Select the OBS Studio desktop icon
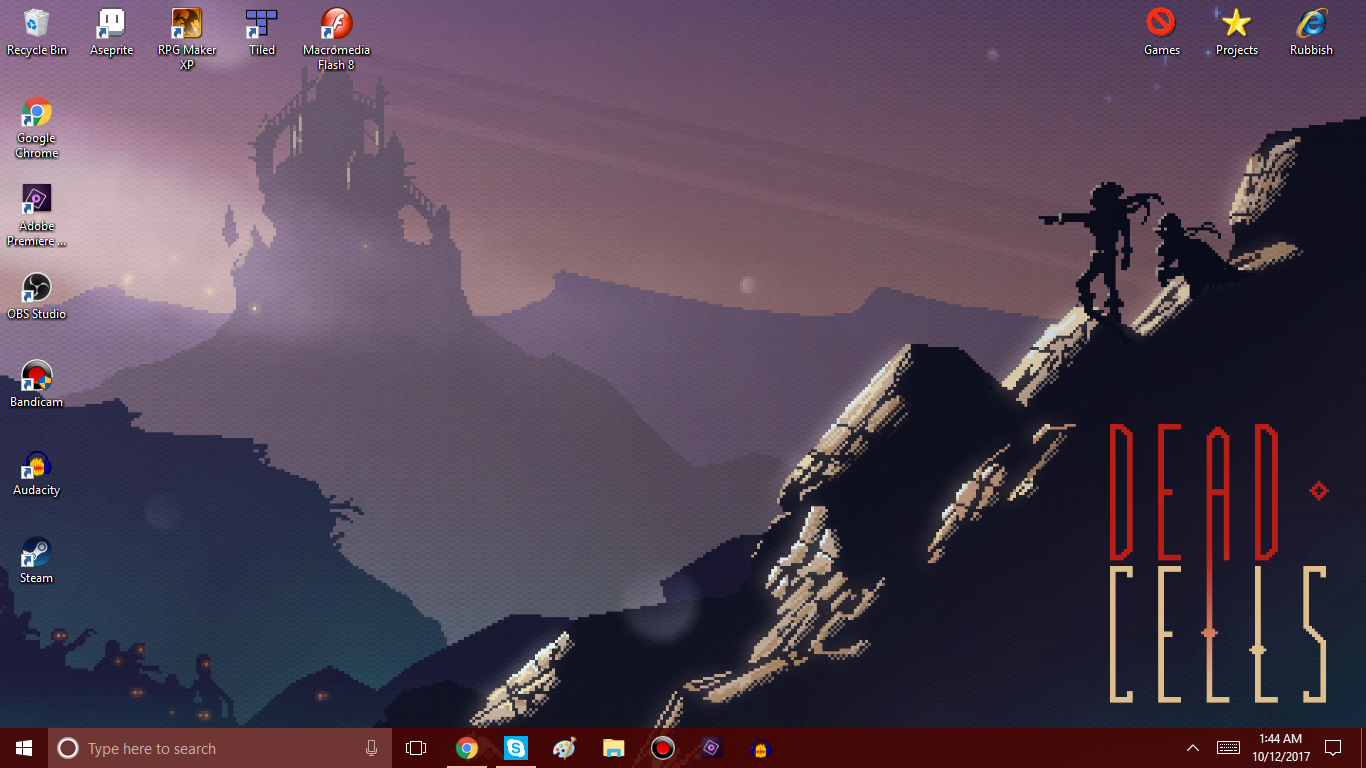This screenshot has height=768, width=1366. (37, 288)
